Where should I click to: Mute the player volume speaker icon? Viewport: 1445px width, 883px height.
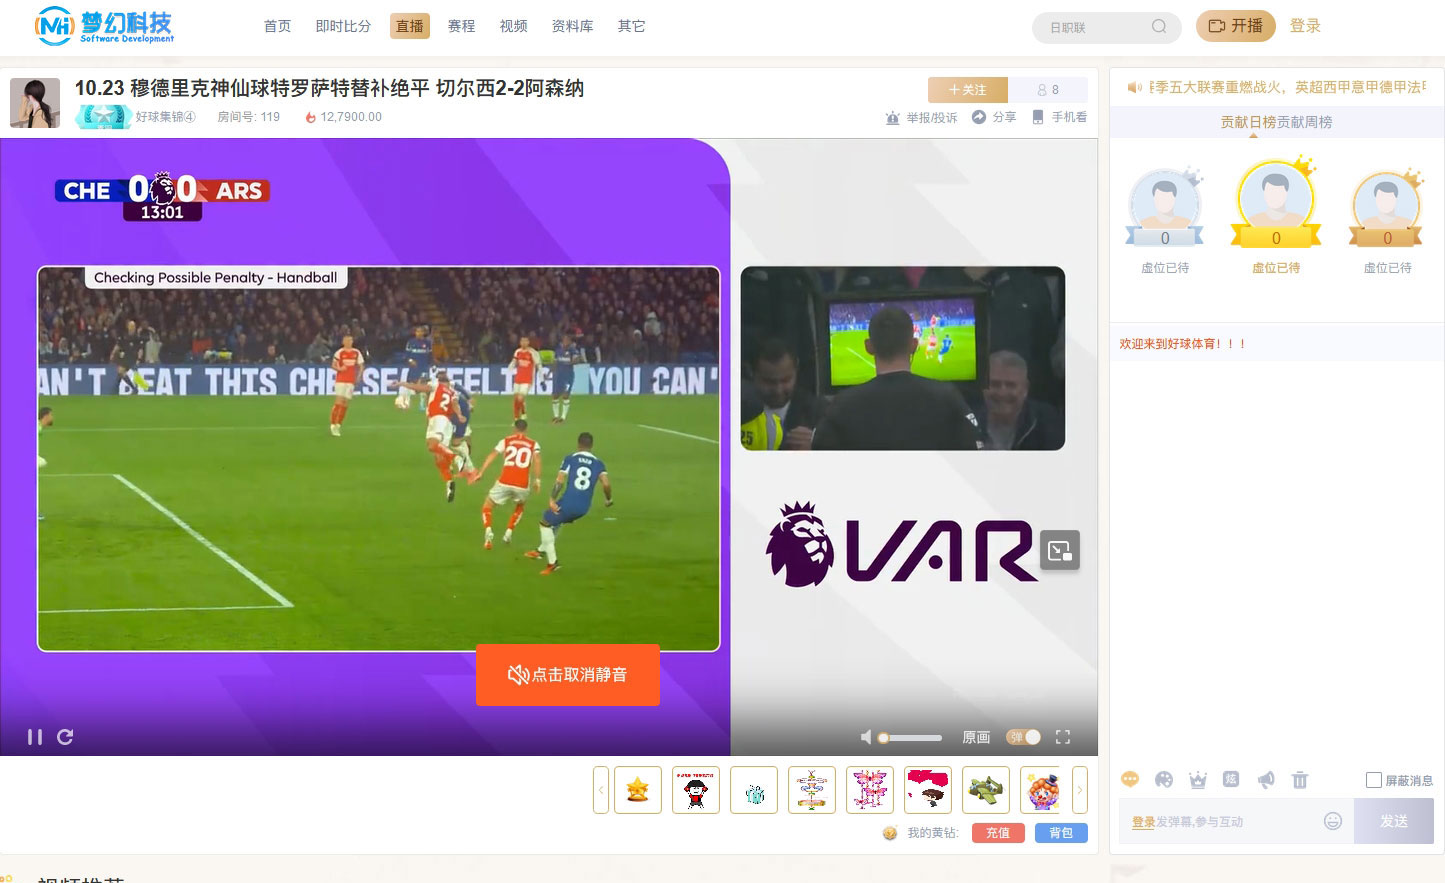point(866,737)
